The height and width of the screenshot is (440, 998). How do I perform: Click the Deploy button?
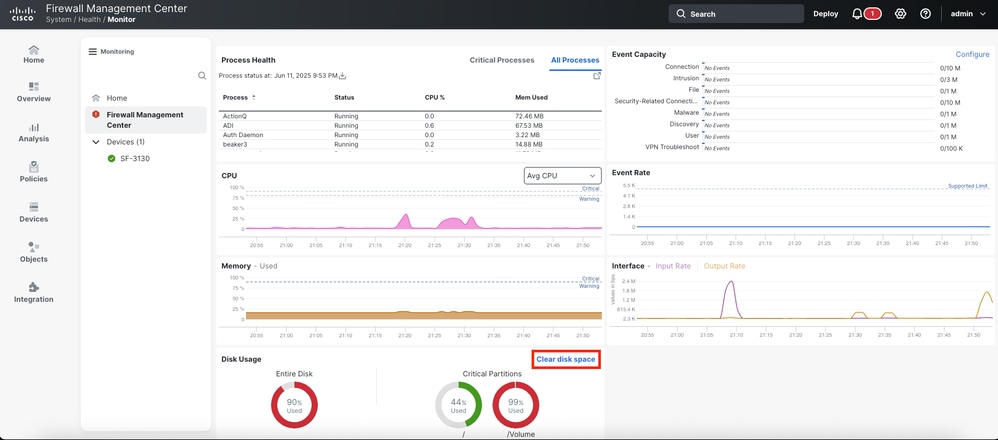pyautogui.click(x=826, y=14)
